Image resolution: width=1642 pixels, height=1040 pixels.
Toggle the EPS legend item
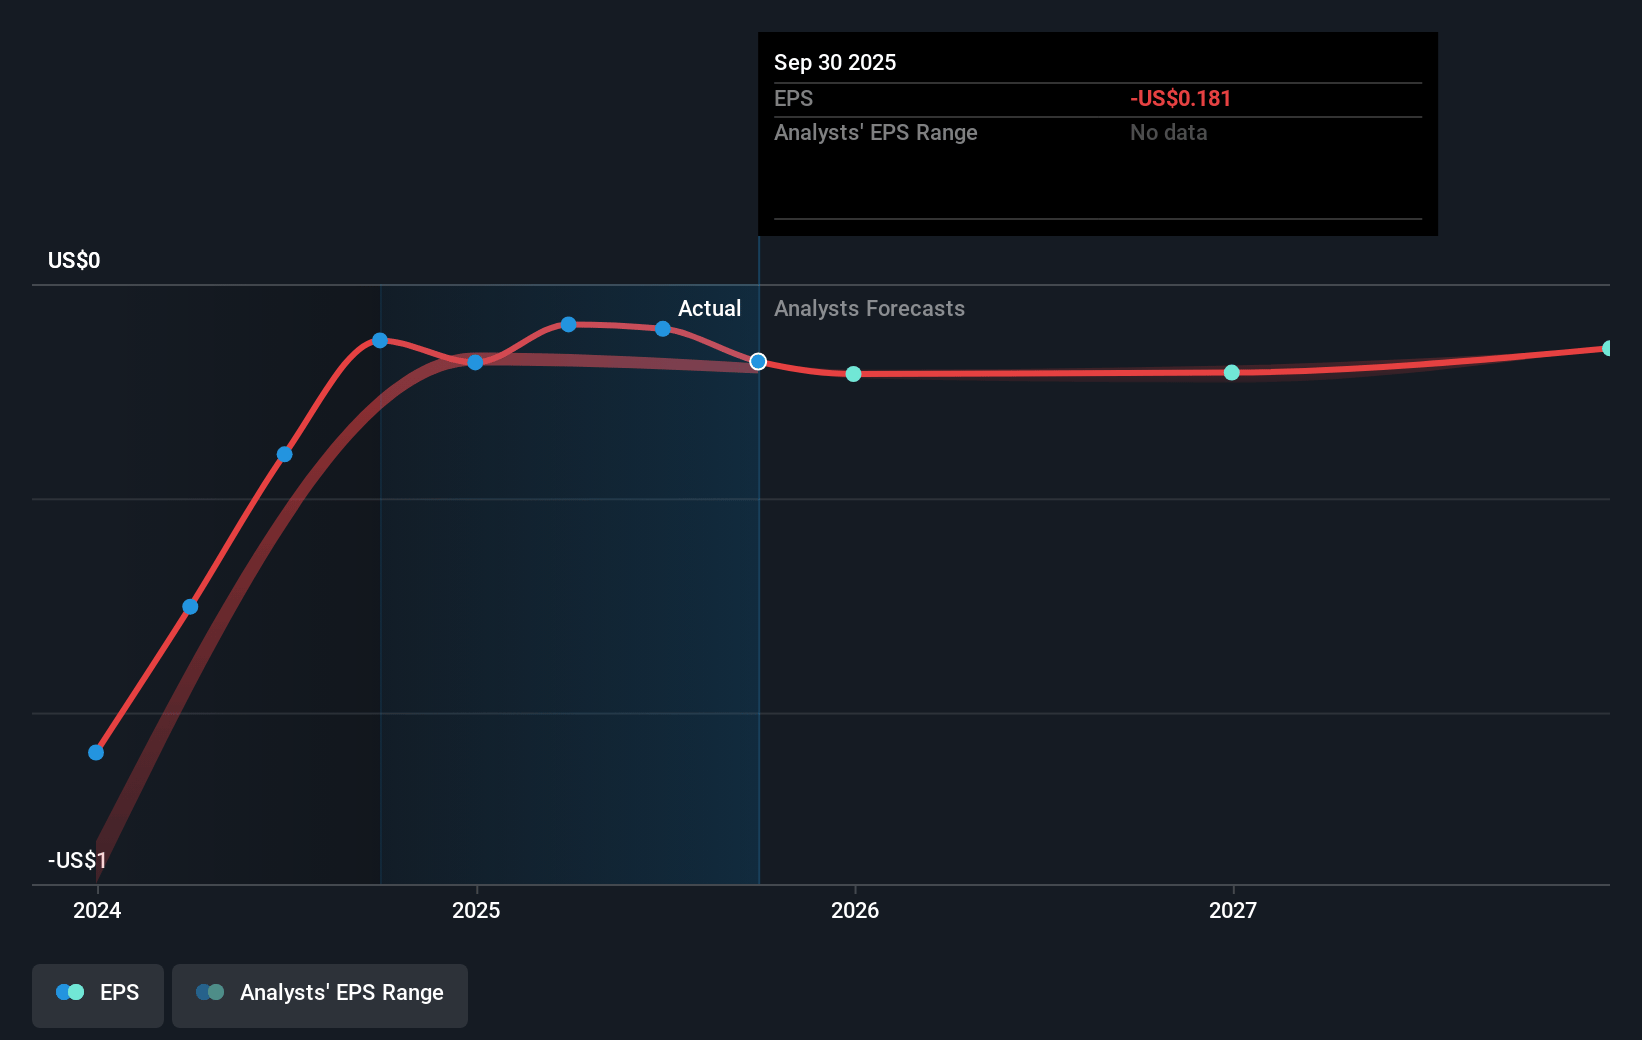(x=98, y=994)
